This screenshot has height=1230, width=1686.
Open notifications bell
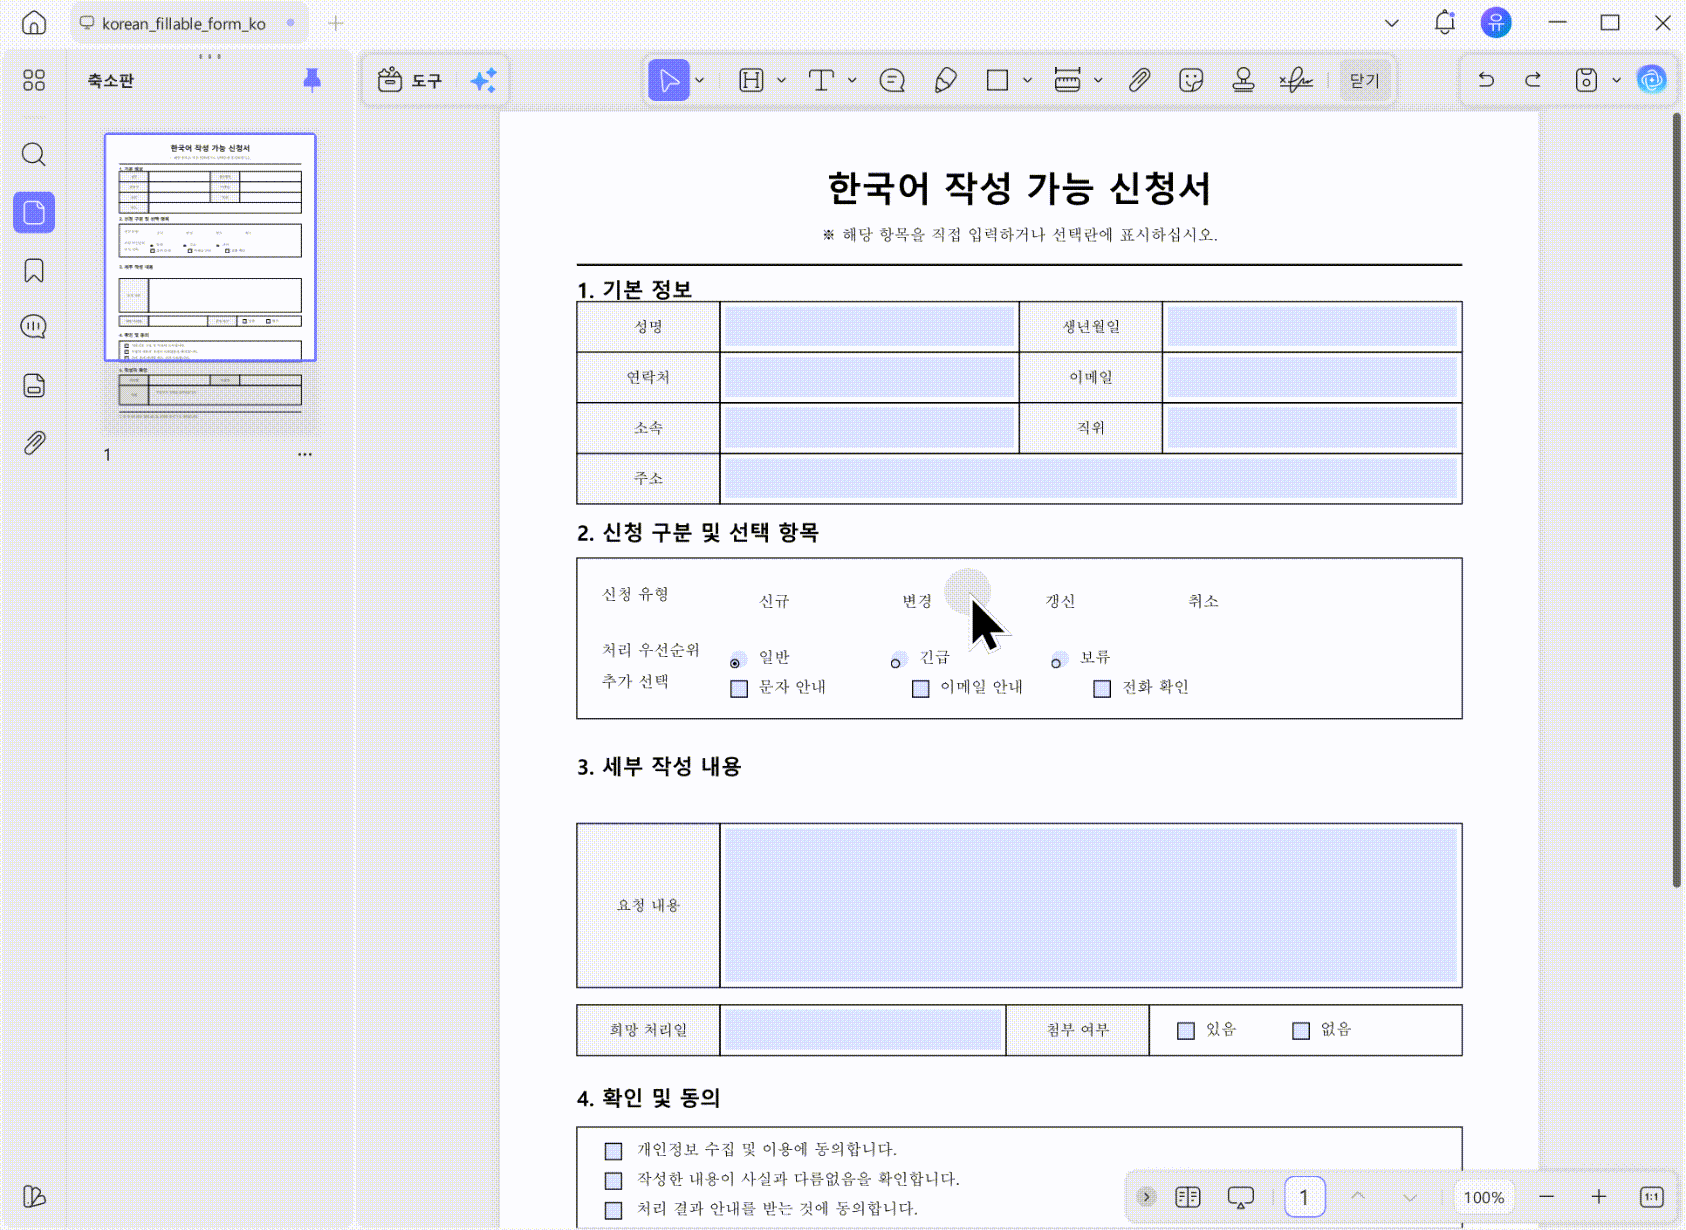1444,22
